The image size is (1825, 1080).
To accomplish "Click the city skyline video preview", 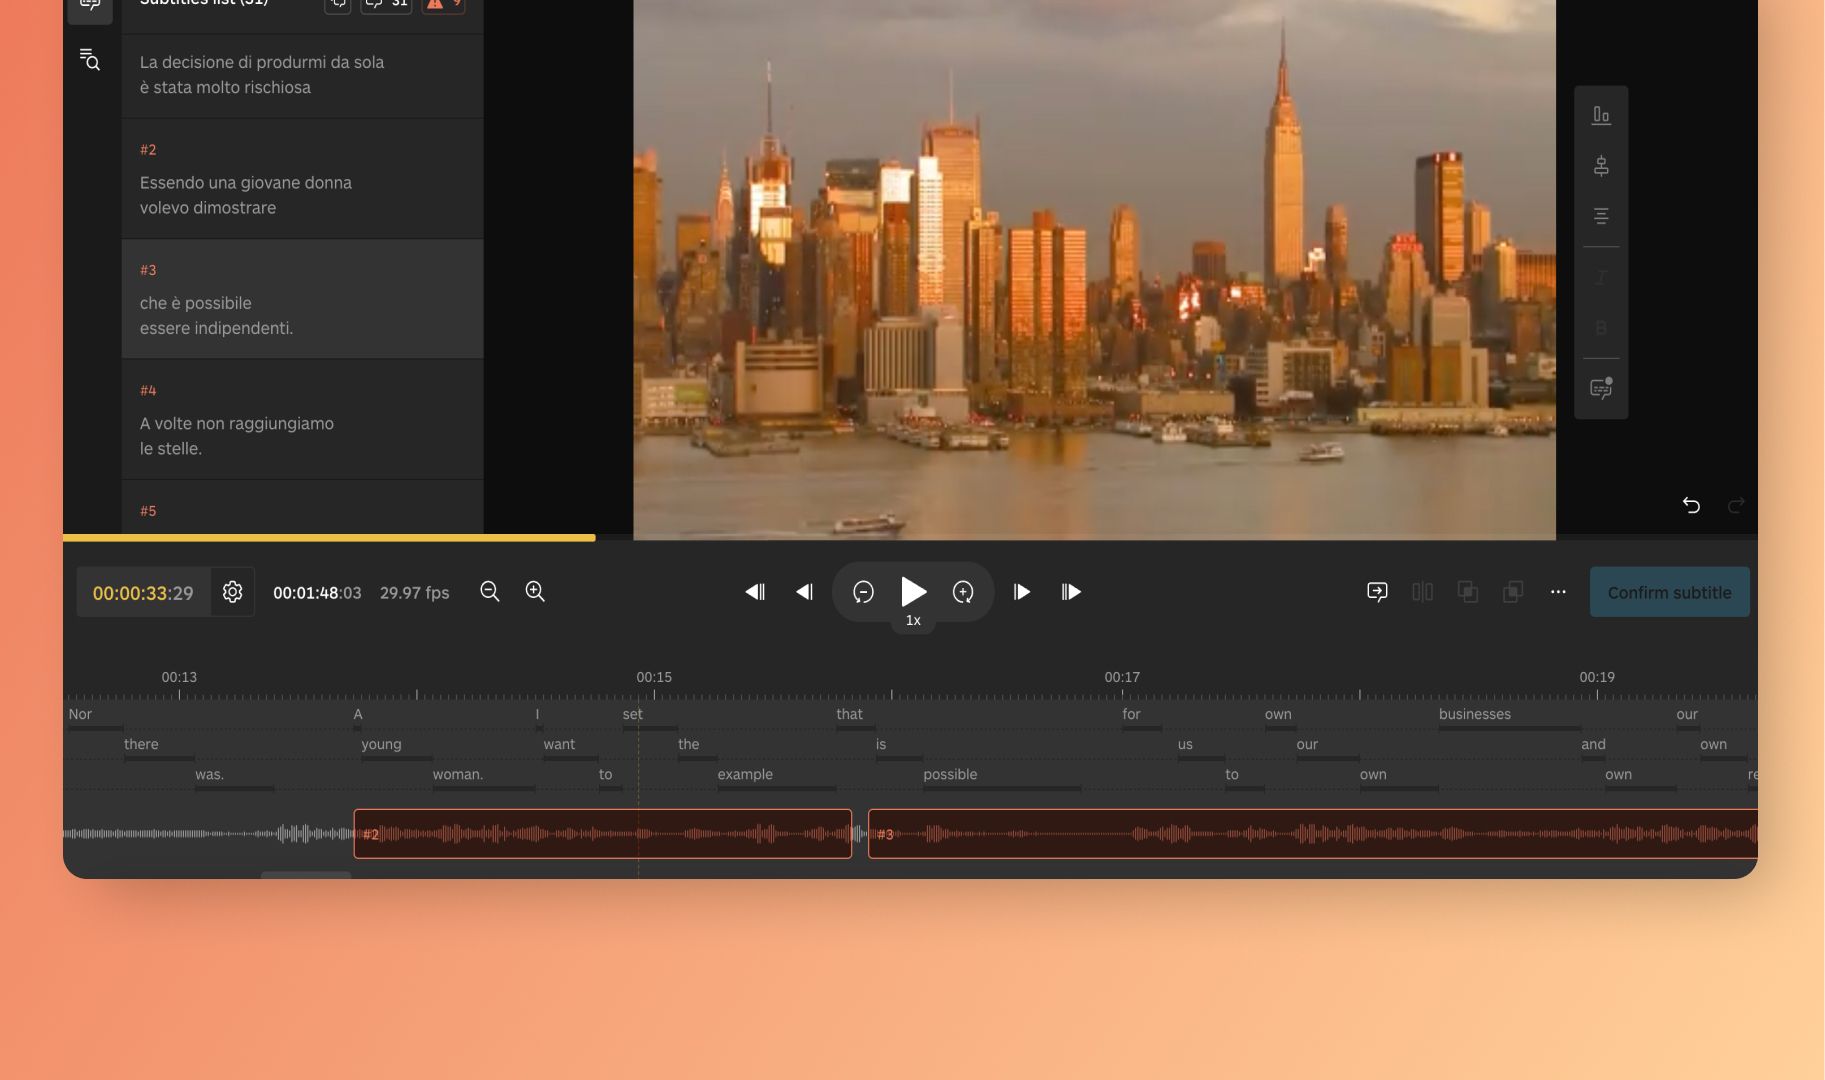I will point(1094,270).
